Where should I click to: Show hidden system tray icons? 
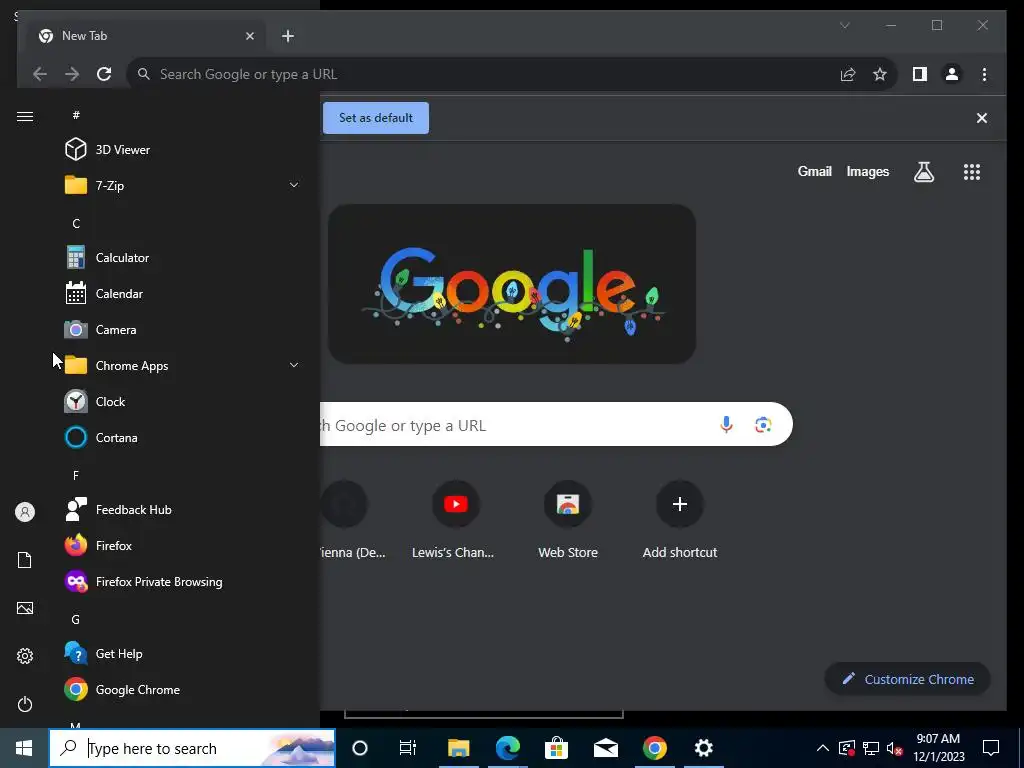pyautogui.click(x=823, y=748)
